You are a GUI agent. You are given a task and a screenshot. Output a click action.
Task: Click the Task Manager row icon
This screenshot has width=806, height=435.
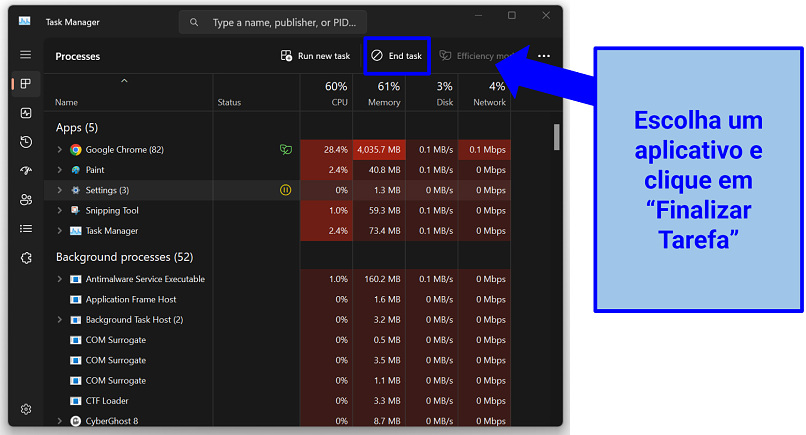tap(76, 231)
